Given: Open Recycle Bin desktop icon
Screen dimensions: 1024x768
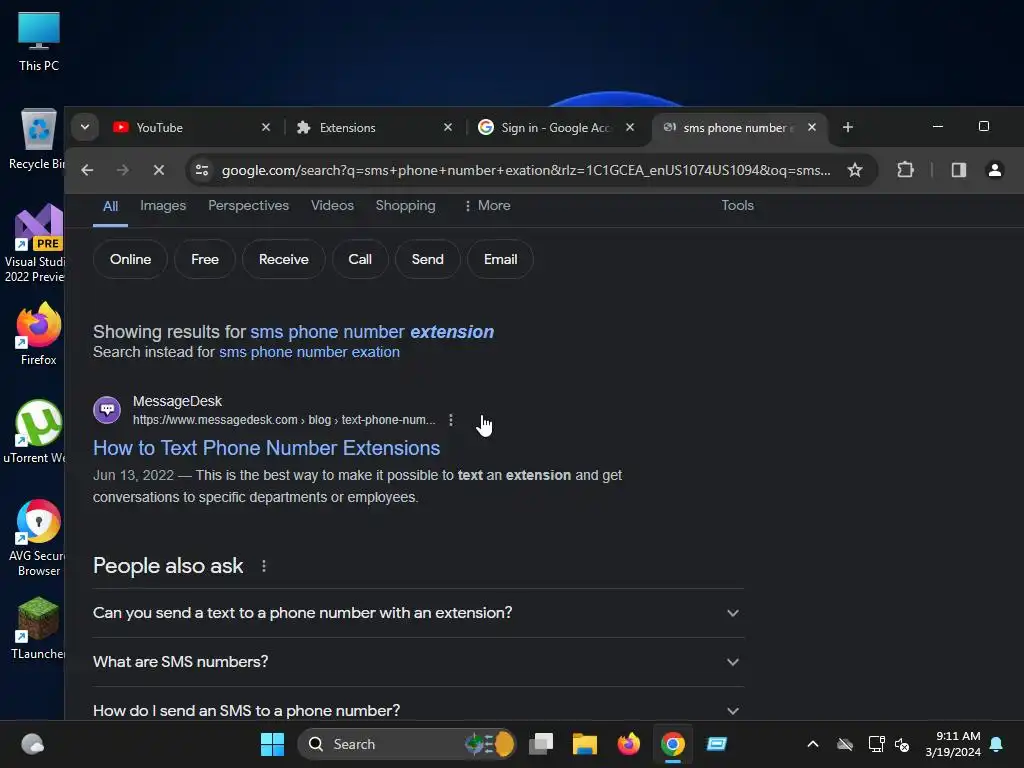Looking at the screenshot, I should 38,140.
